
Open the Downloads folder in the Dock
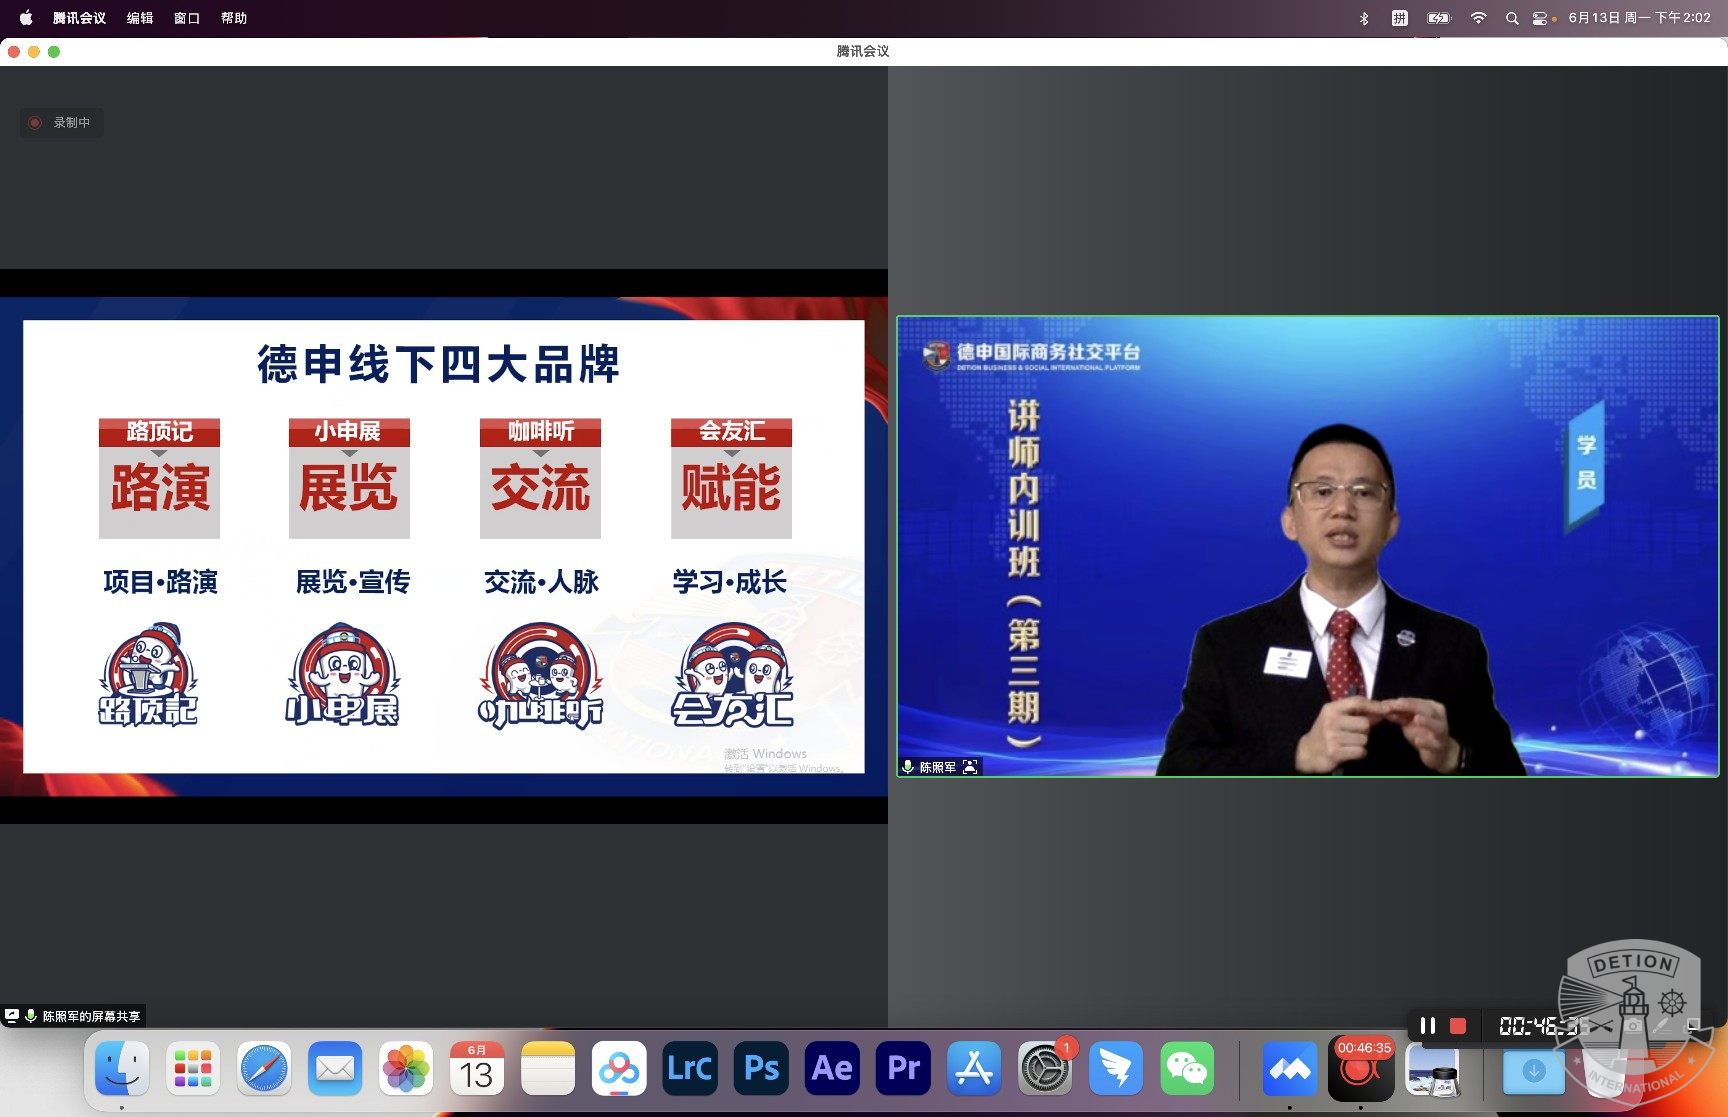pos(1534,1070)
